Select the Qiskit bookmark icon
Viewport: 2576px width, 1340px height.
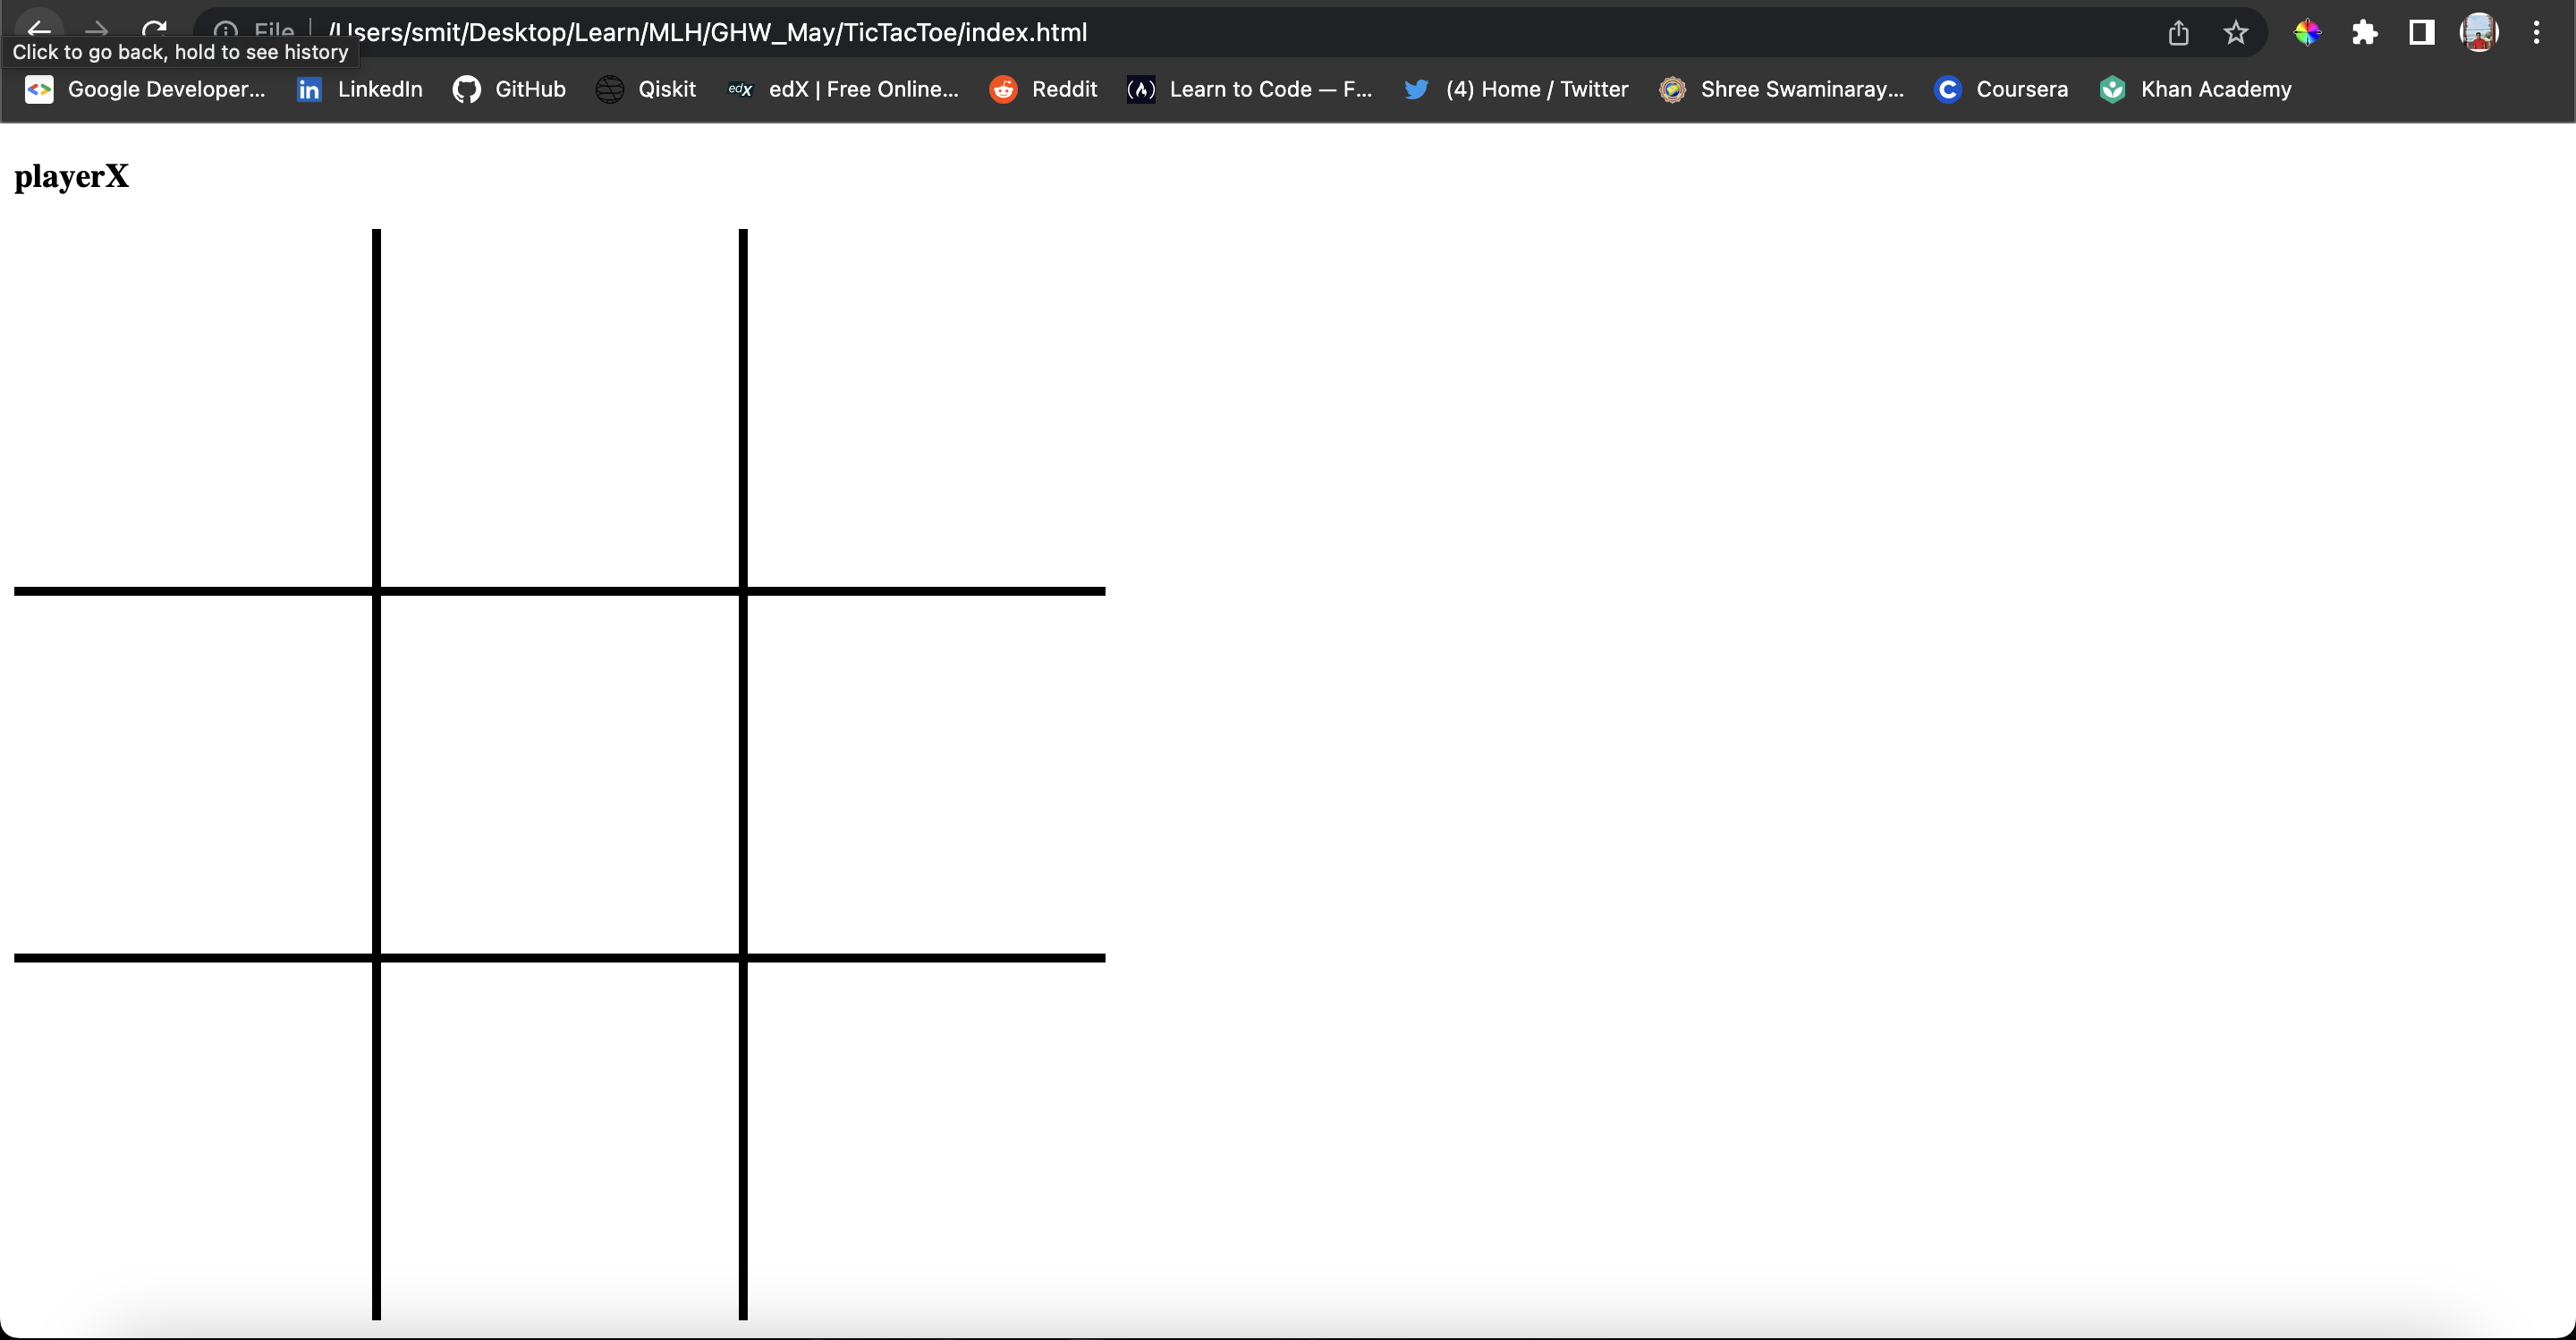[x=609, y=89]
